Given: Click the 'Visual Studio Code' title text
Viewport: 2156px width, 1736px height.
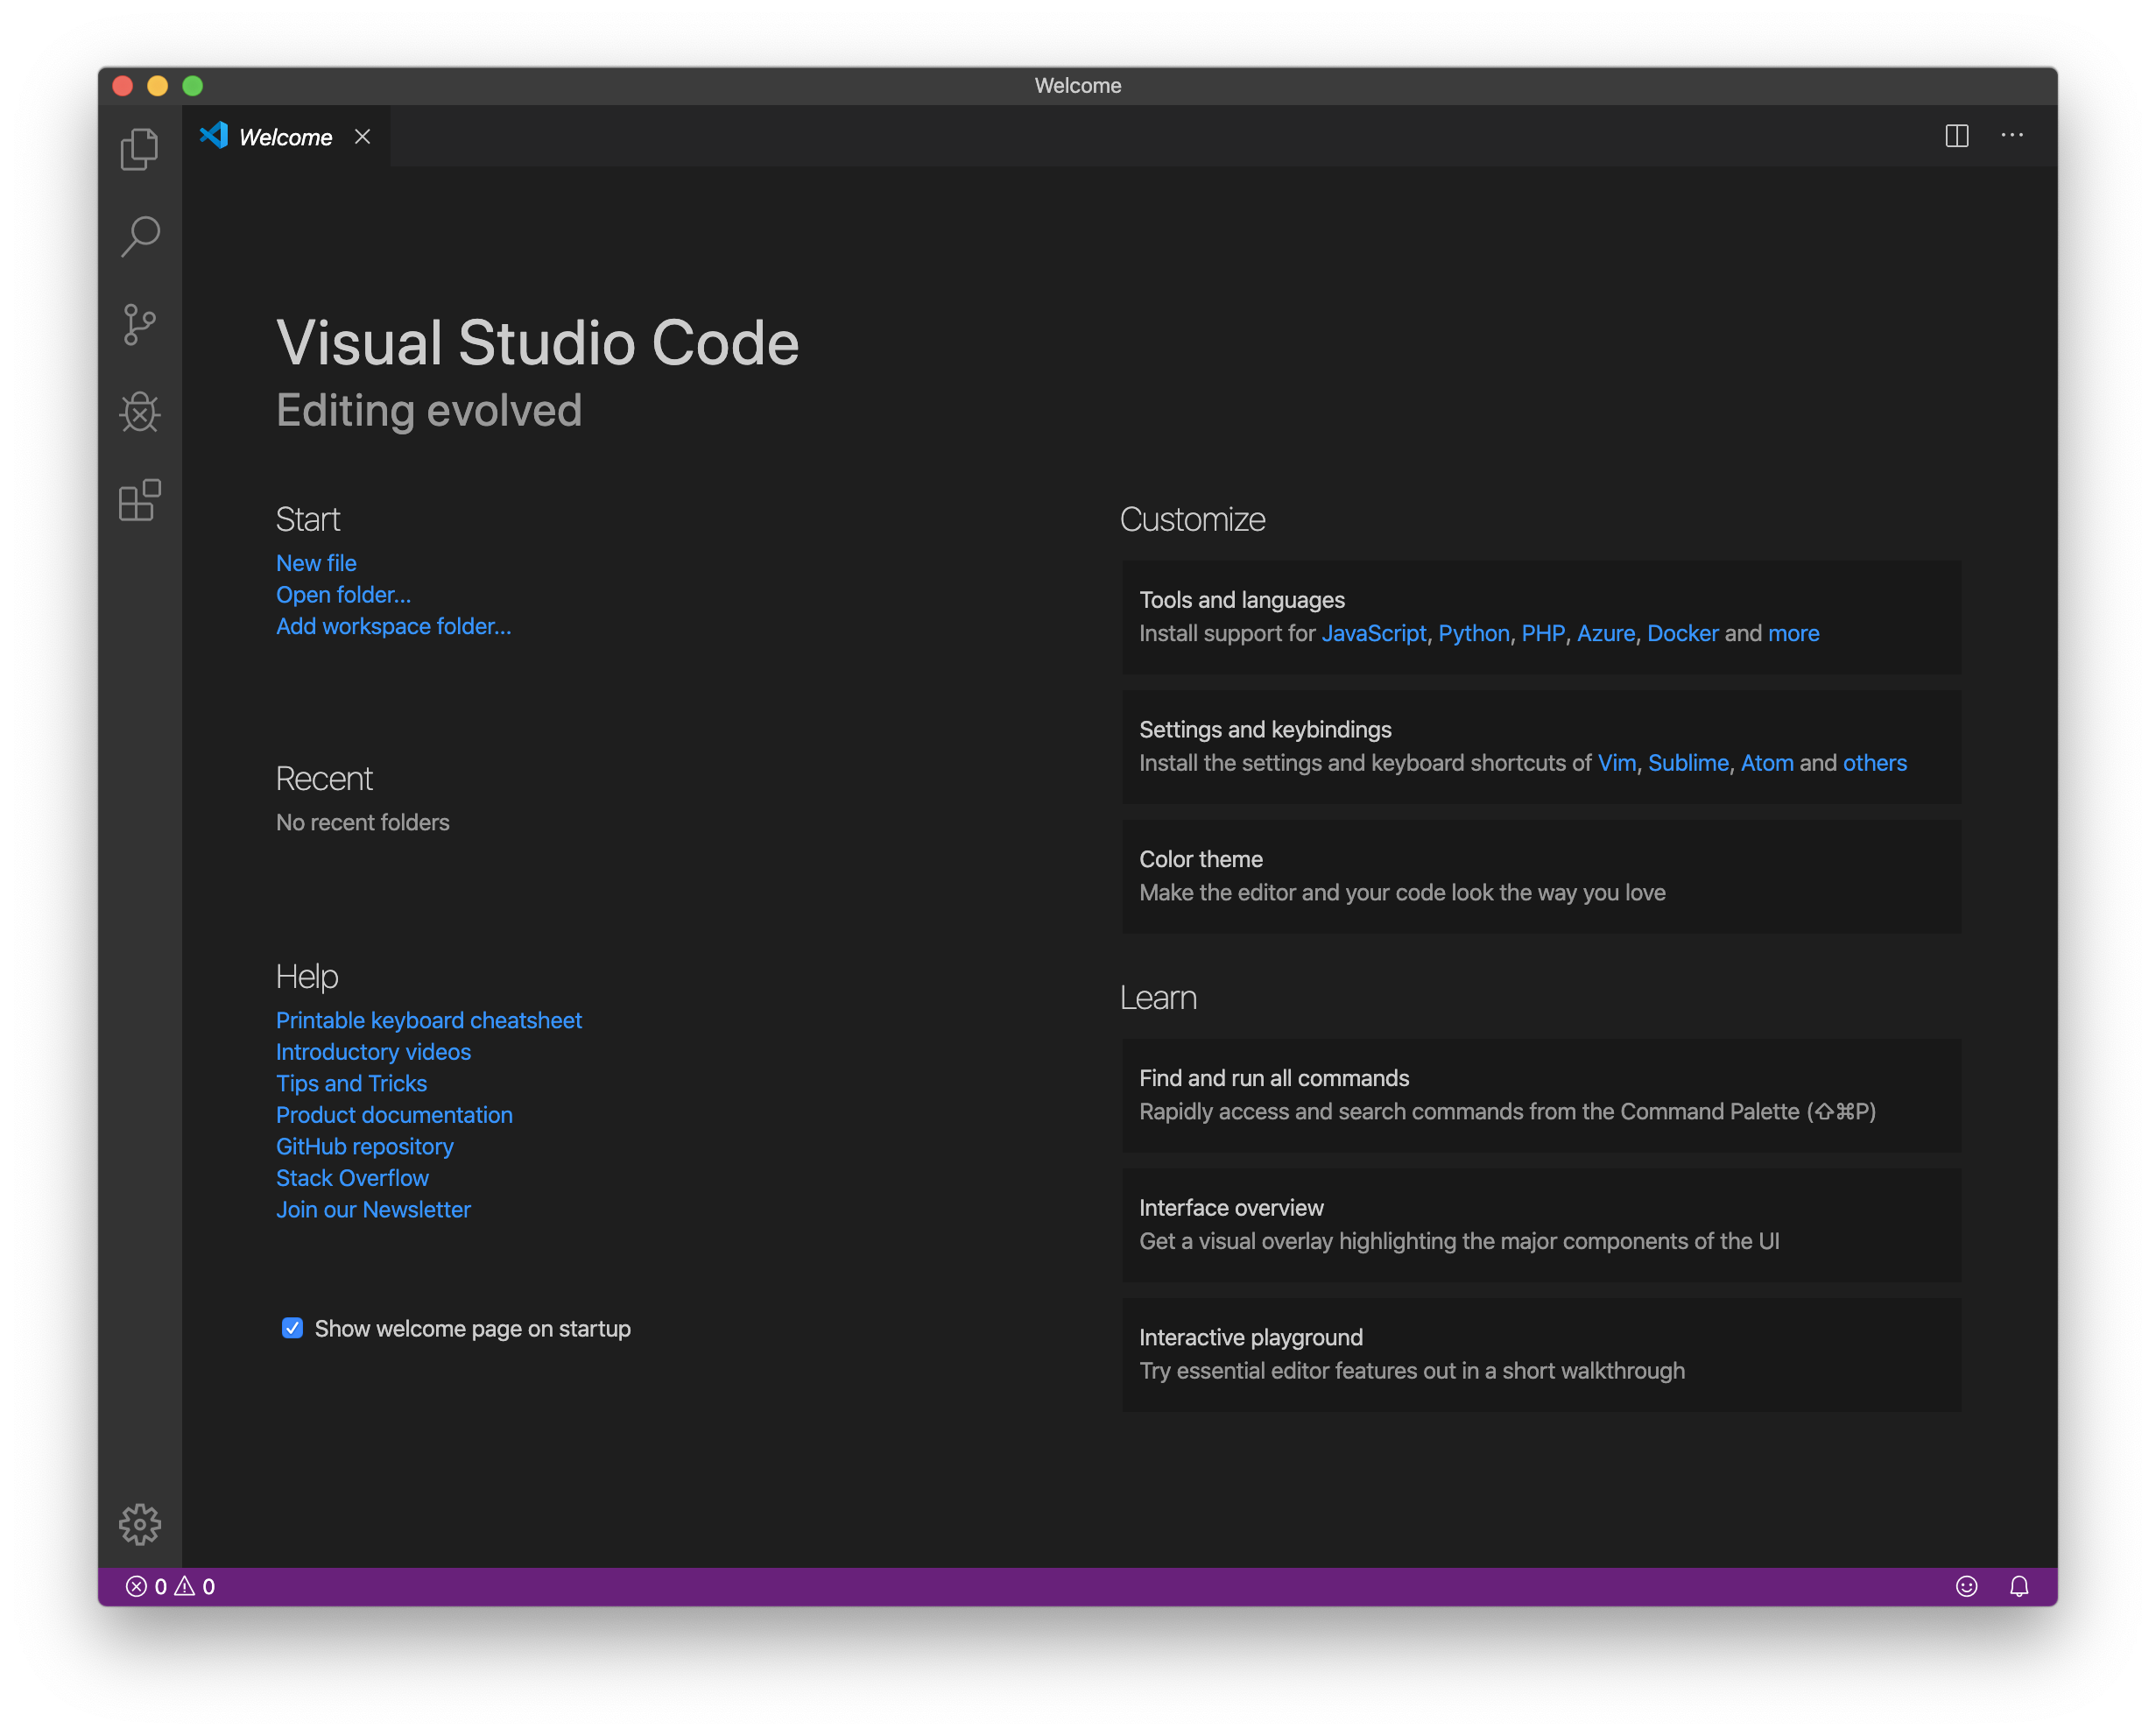Looking at the screenshot, I should tap(538, 343).
